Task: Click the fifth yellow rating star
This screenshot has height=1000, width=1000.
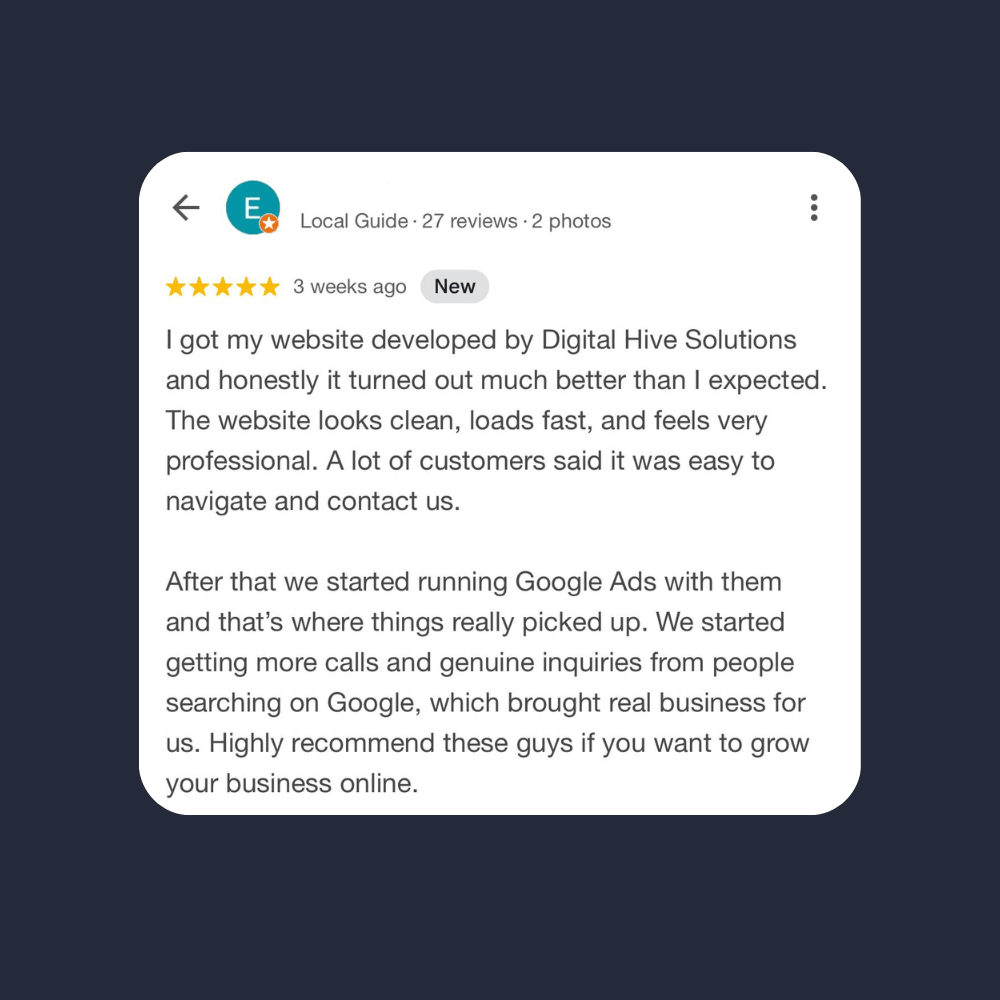Action: [x=269, y=288]
